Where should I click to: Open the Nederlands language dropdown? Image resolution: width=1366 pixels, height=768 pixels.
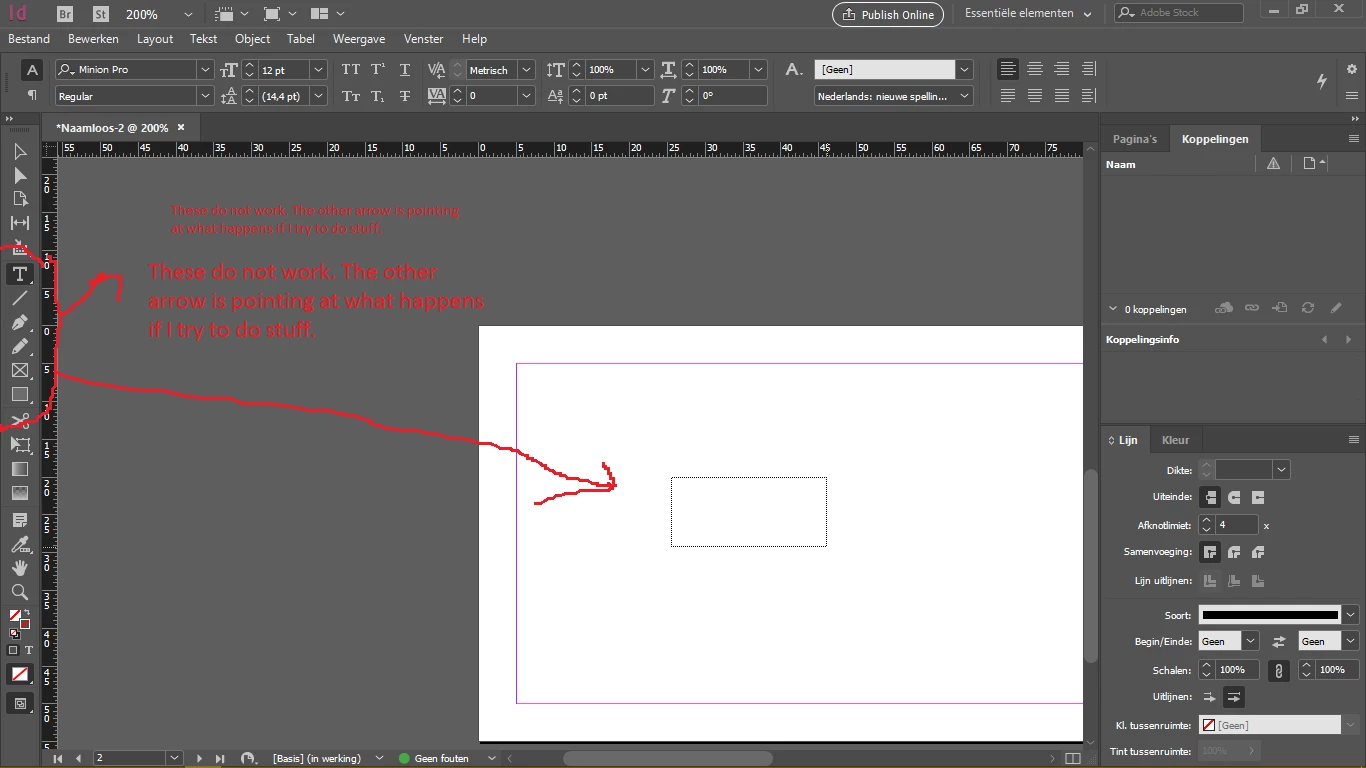(x=964, y=96)
